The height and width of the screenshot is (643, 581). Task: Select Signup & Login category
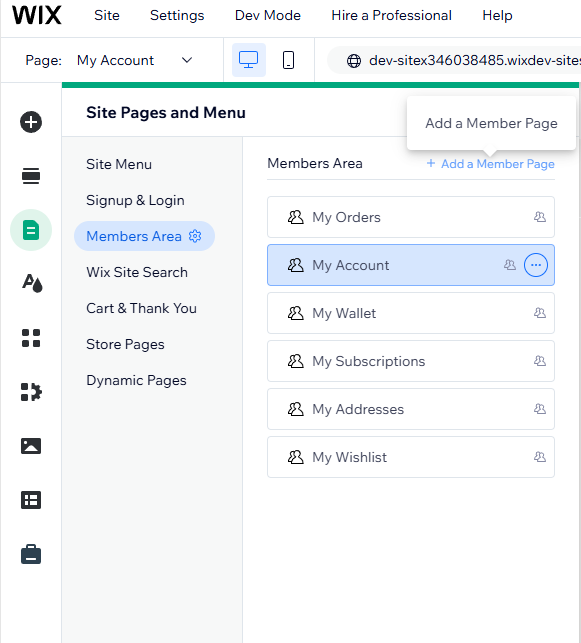coord(135,200)
